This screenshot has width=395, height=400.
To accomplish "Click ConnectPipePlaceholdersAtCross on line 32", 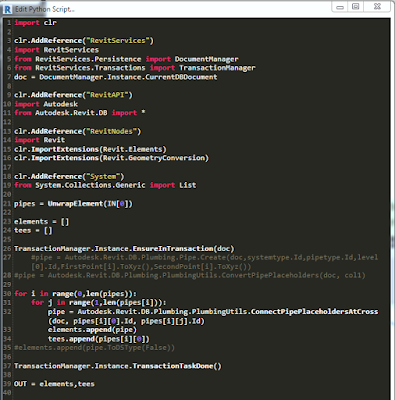I will (314, 311).
